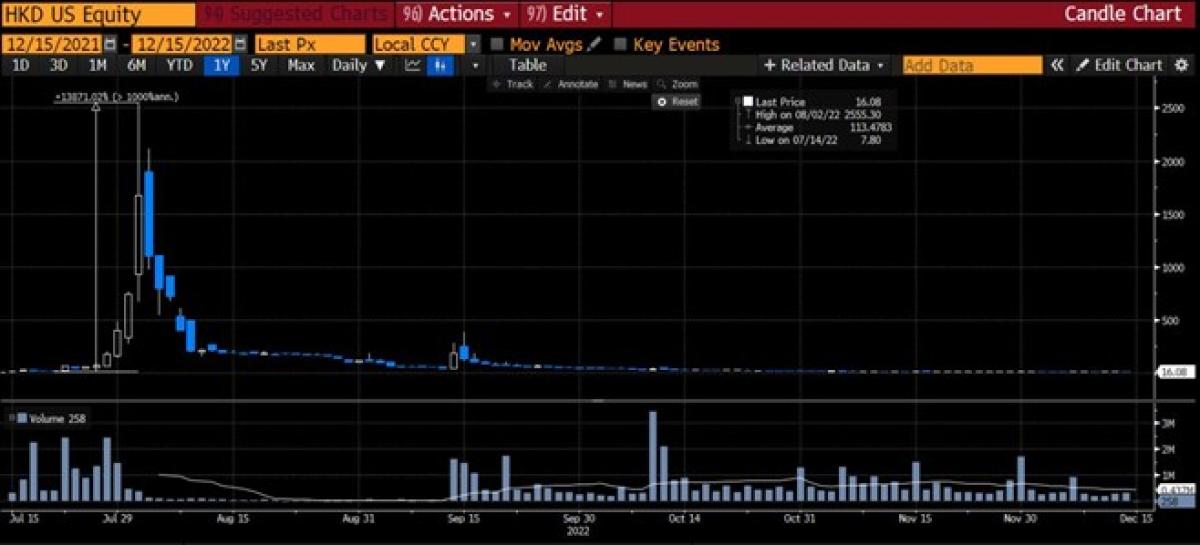
Task: Click the Mov Avgs pencil icon
Action: tap(595, 45)
